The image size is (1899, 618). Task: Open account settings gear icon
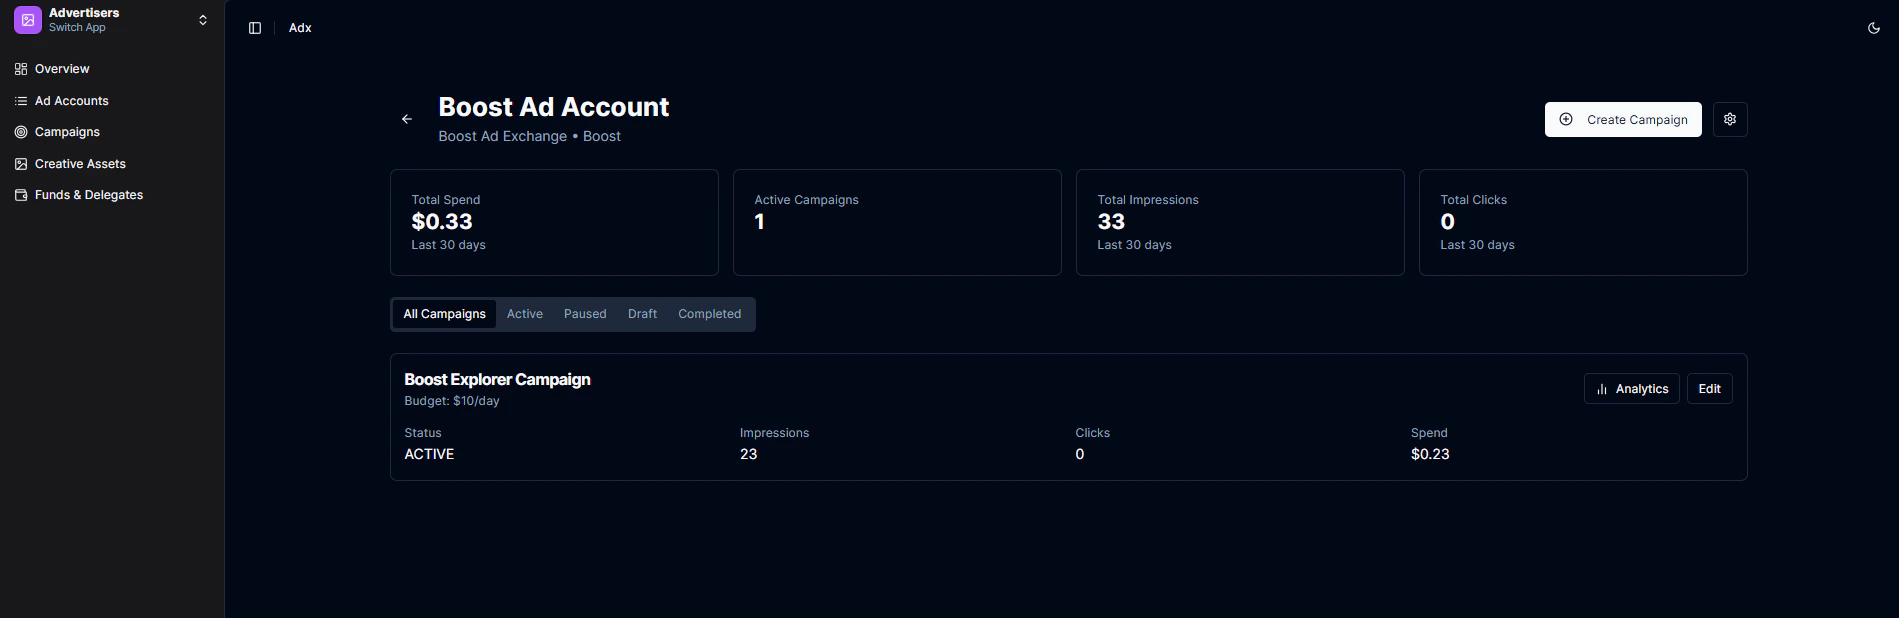pos(1730,119)
